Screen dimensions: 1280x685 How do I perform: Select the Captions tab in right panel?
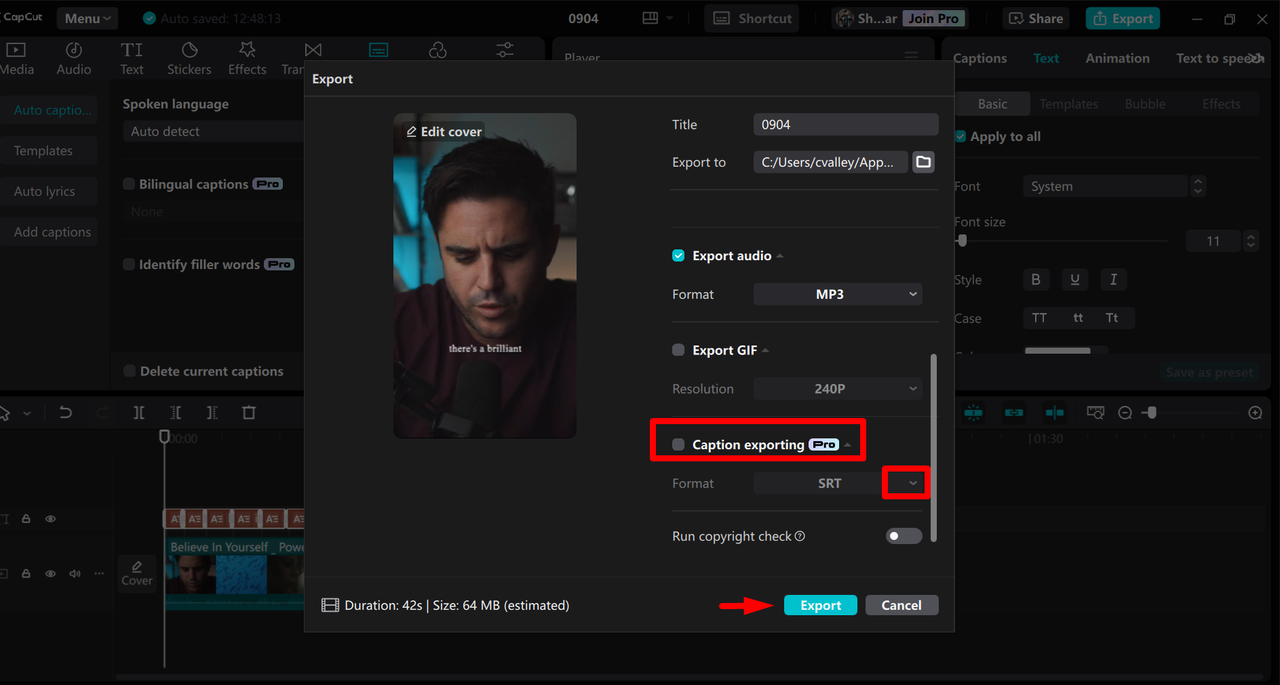980,58
